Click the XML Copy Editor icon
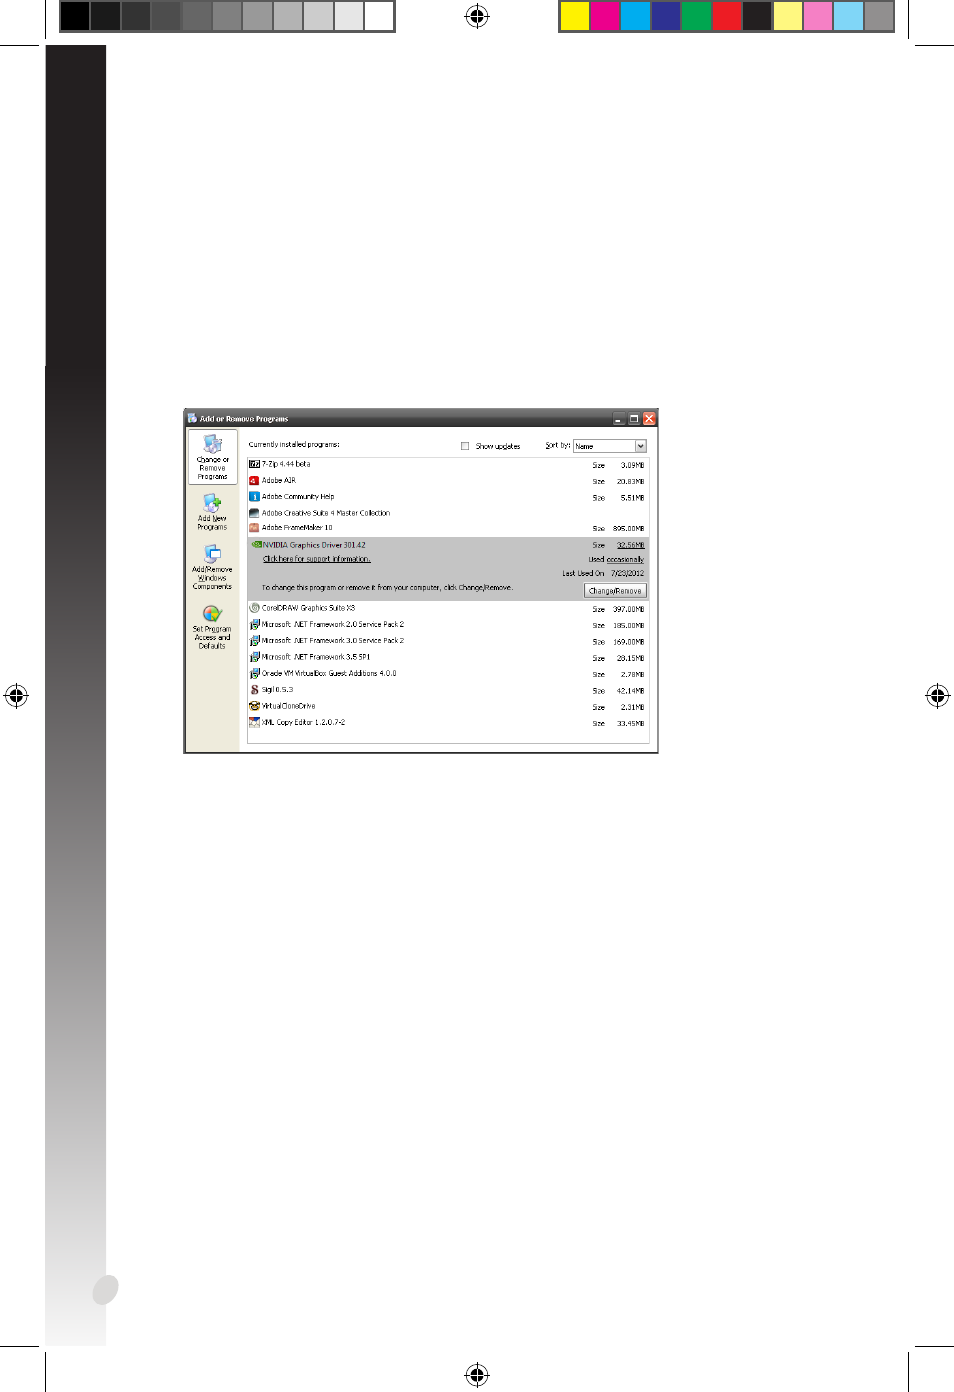This screenshot has width=954, height=1392. coord(254,722)
